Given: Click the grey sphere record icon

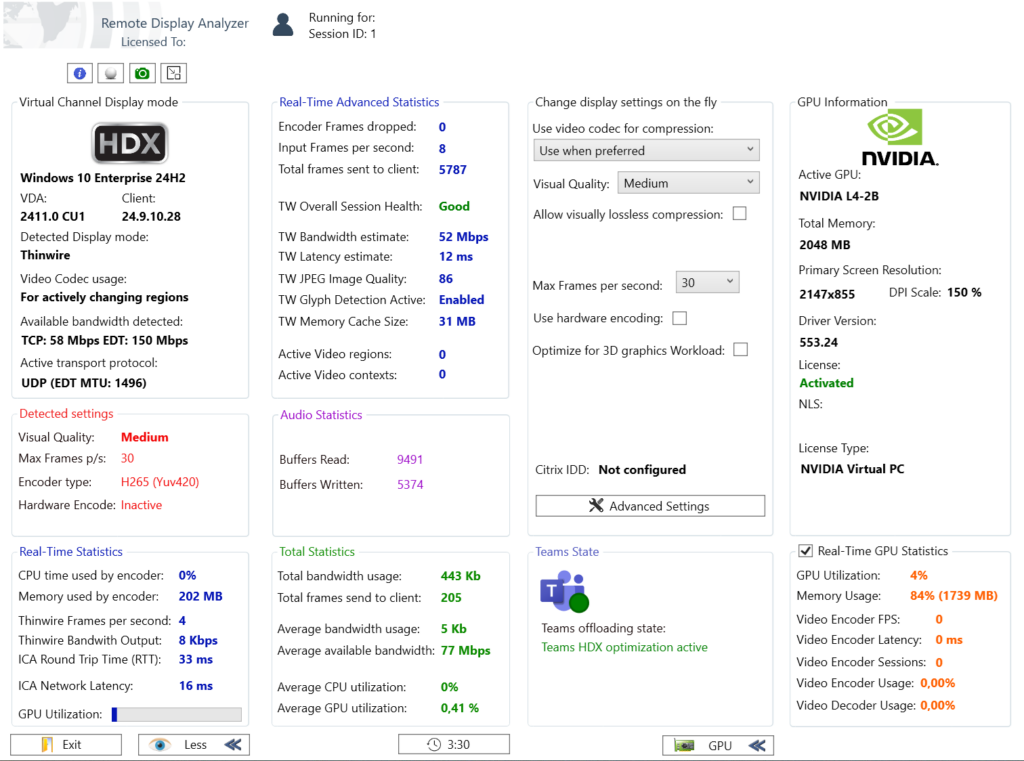Looking at the screenshot, I should point(111,73).
